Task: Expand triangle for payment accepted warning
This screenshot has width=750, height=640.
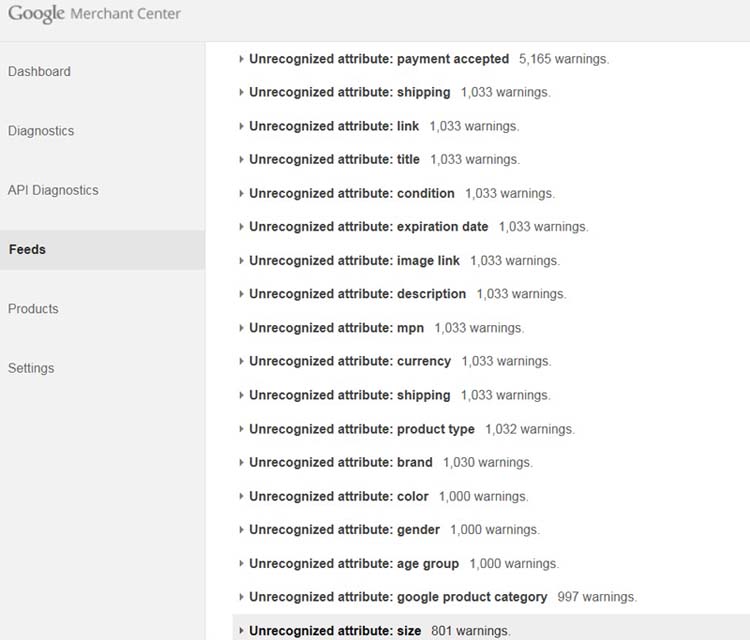Action: pyautogui.click(x=241, y=59)
